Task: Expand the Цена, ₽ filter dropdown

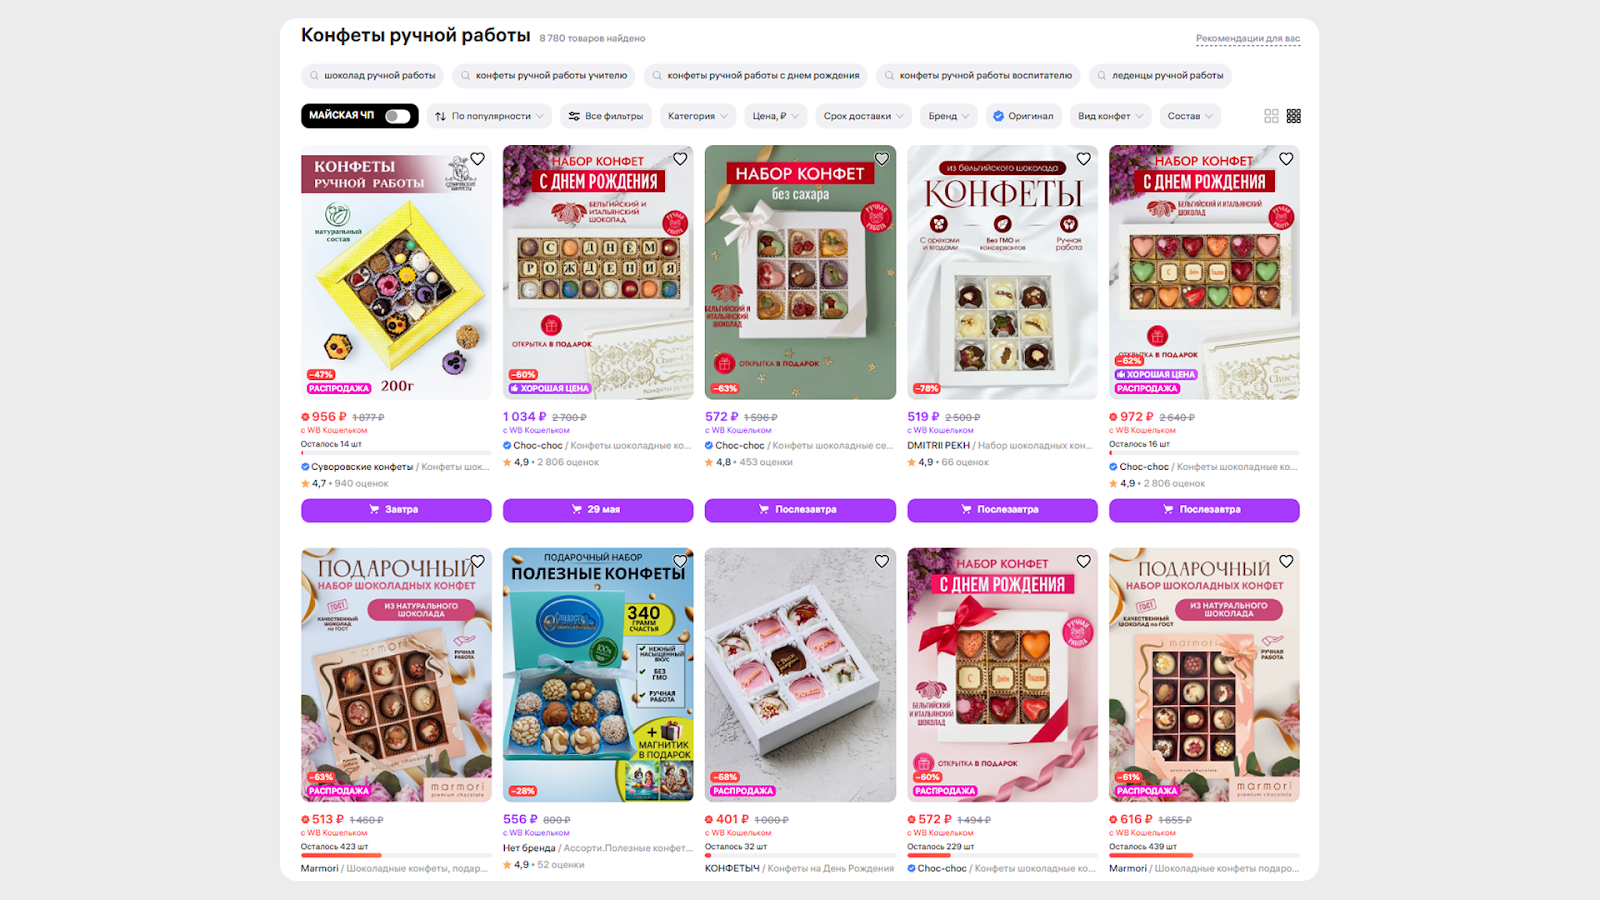Action: click(x=776, y=116)
